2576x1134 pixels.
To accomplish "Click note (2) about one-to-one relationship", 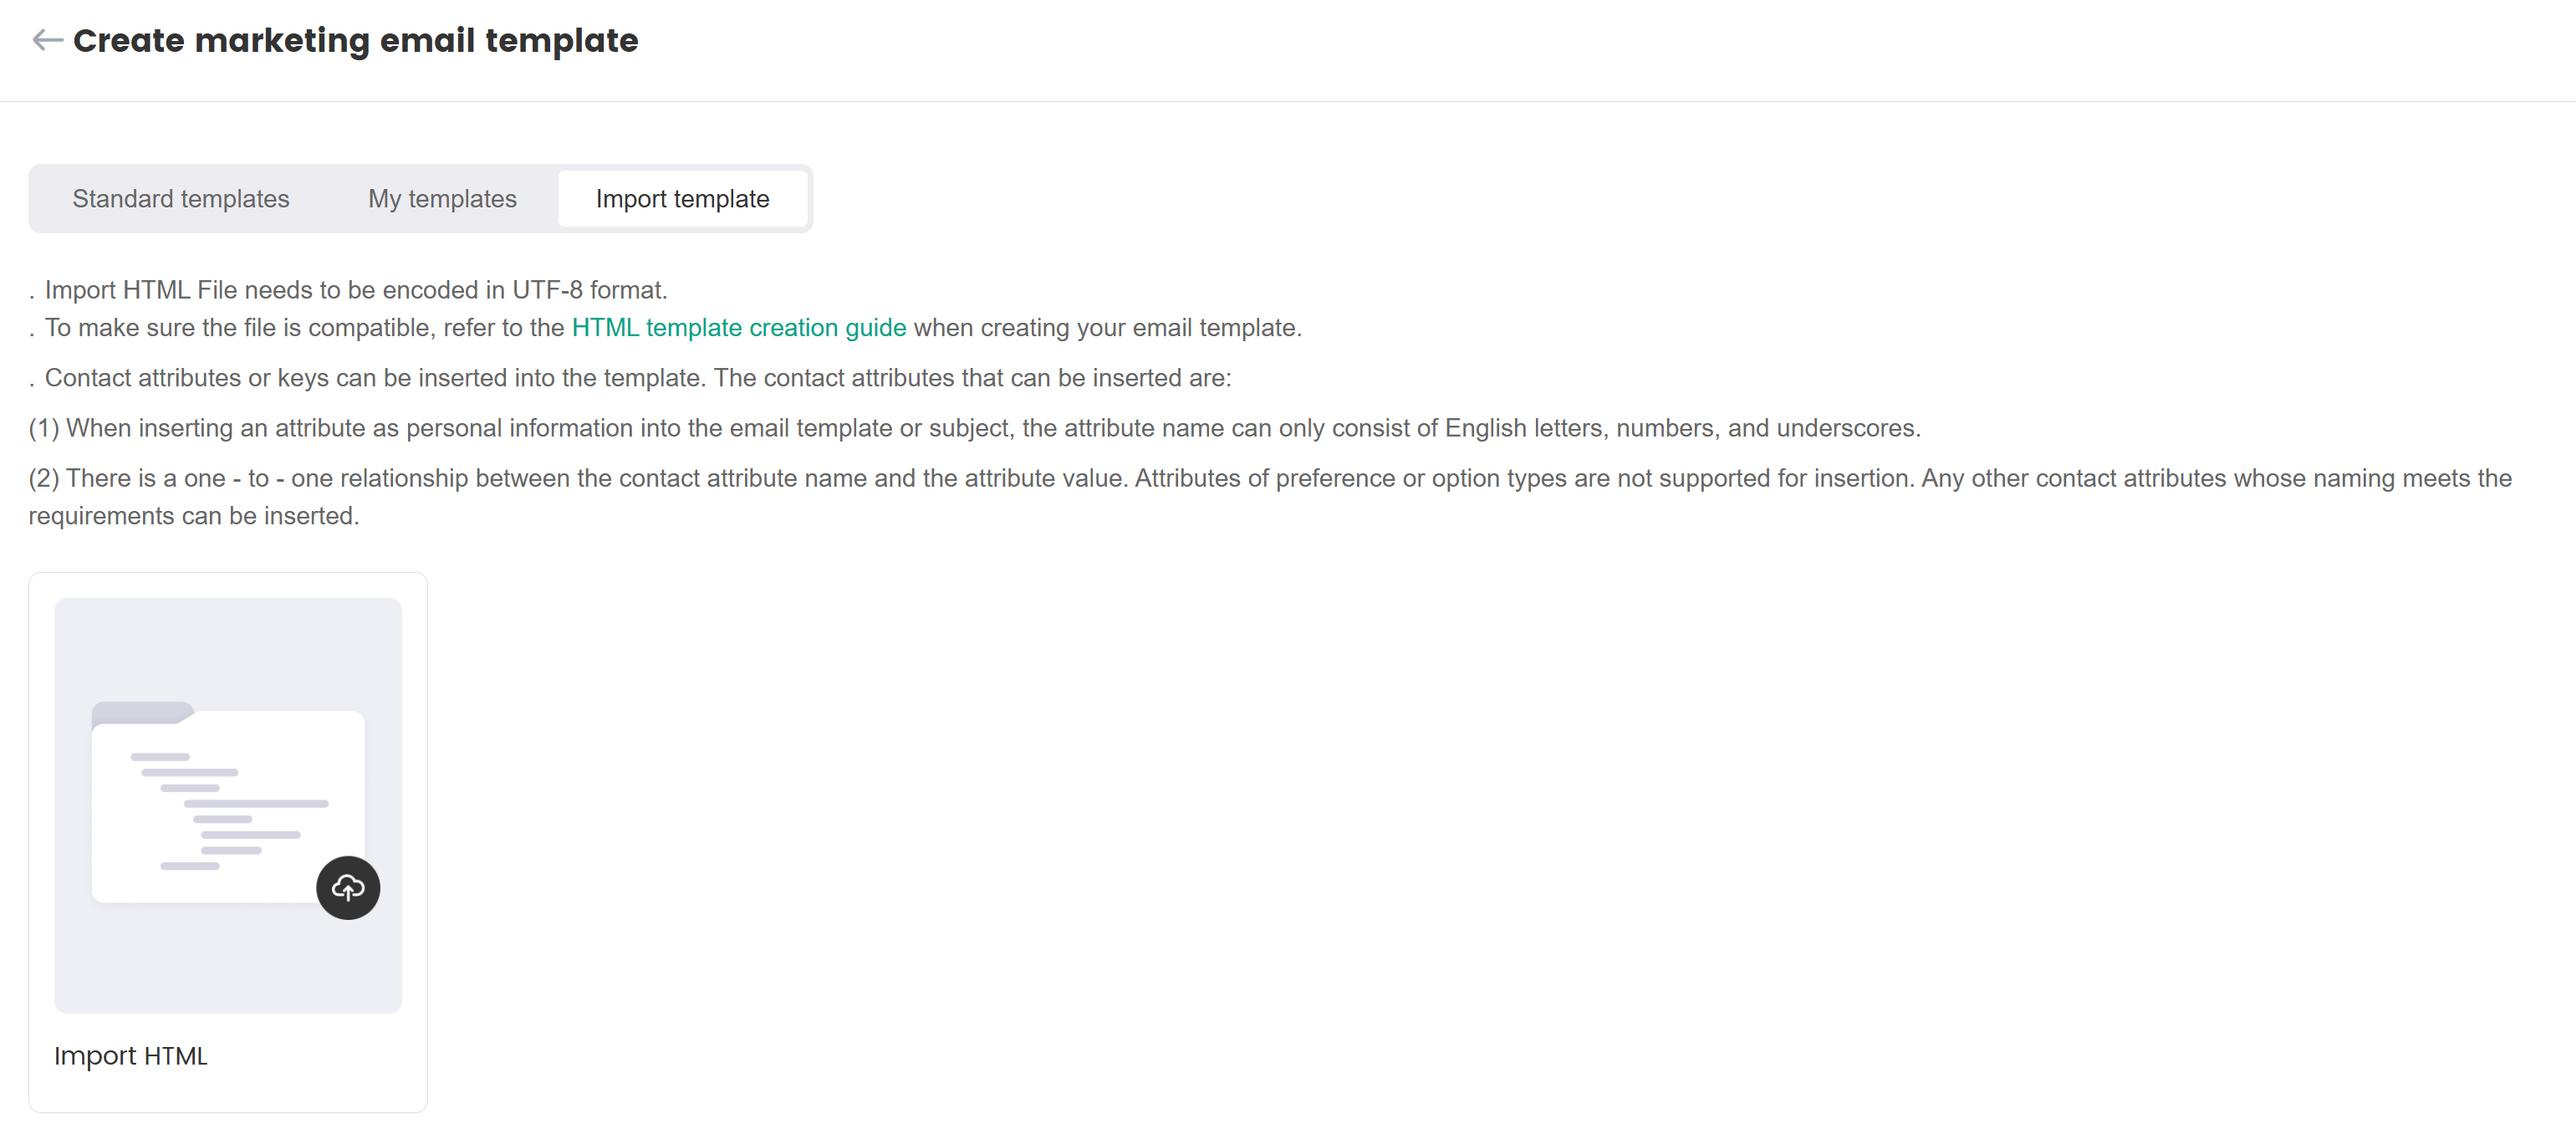I will point(1269,478).
